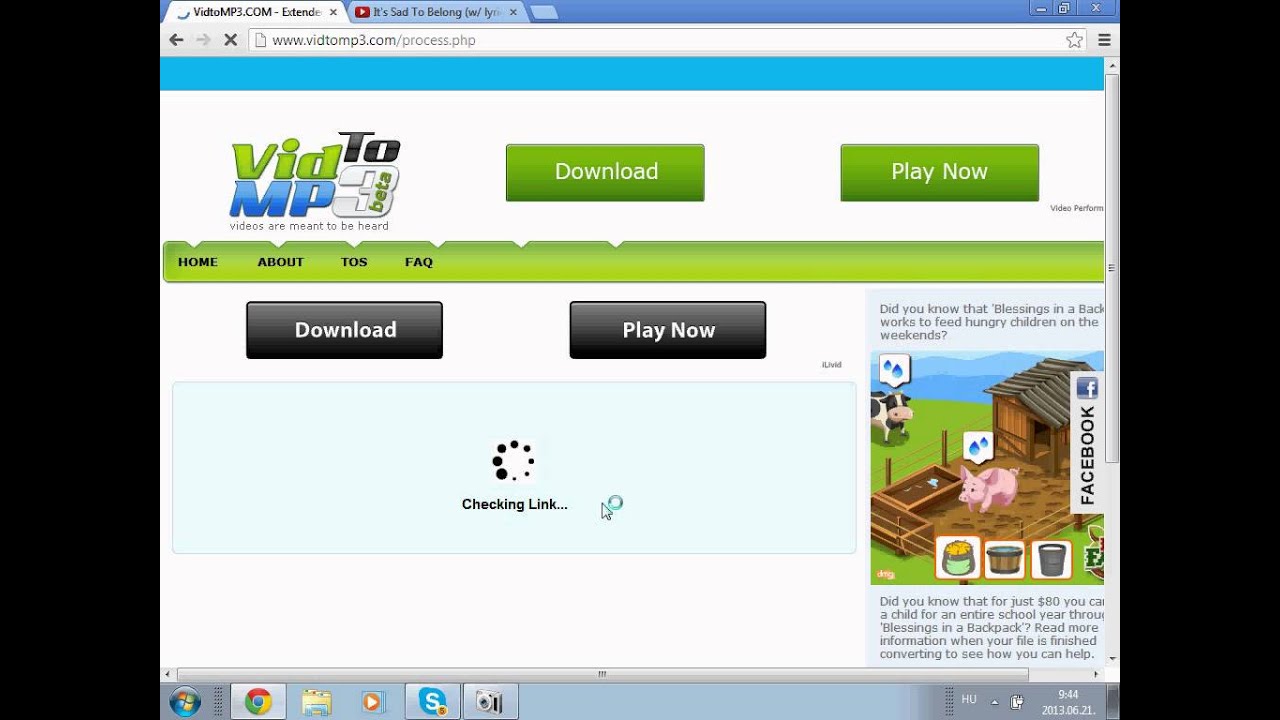Open the TOS navigation item

(x=354, y=262)
